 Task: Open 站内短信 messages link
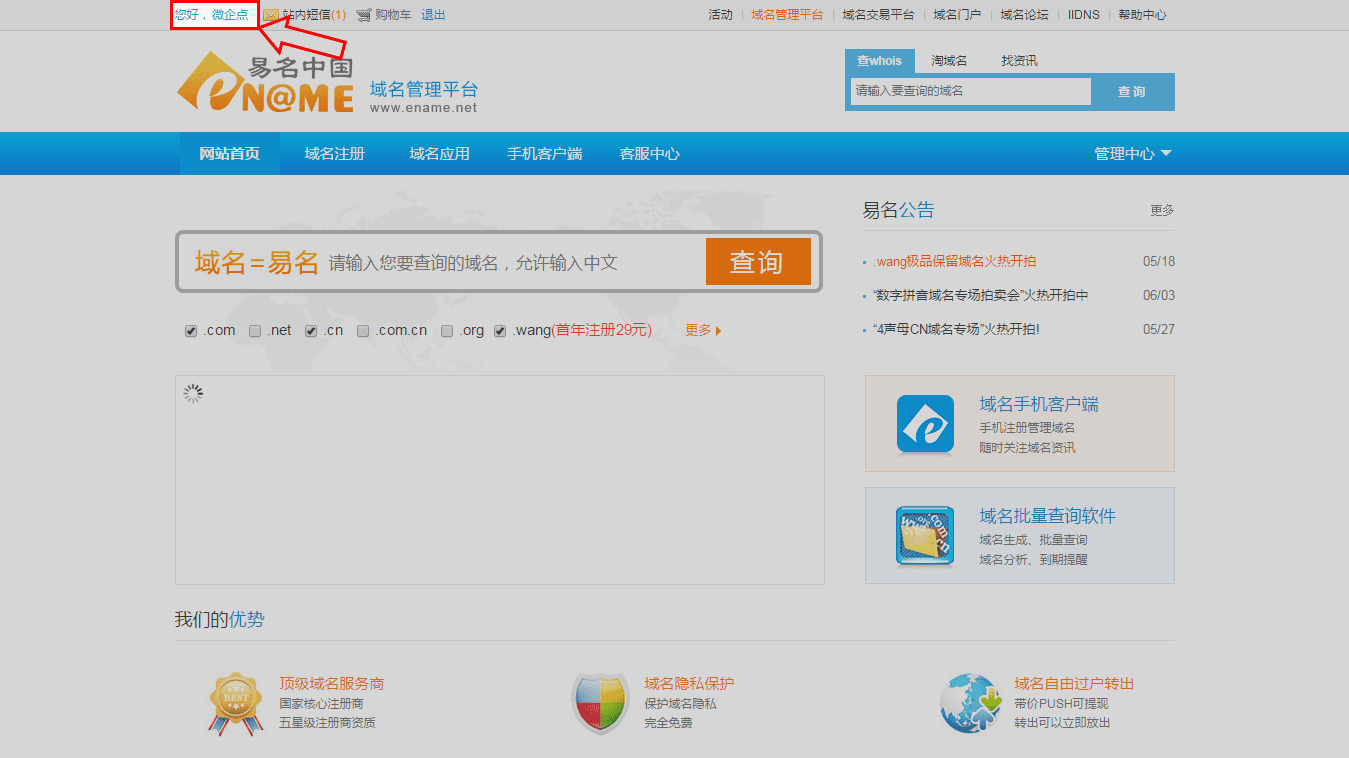(314, 15)
